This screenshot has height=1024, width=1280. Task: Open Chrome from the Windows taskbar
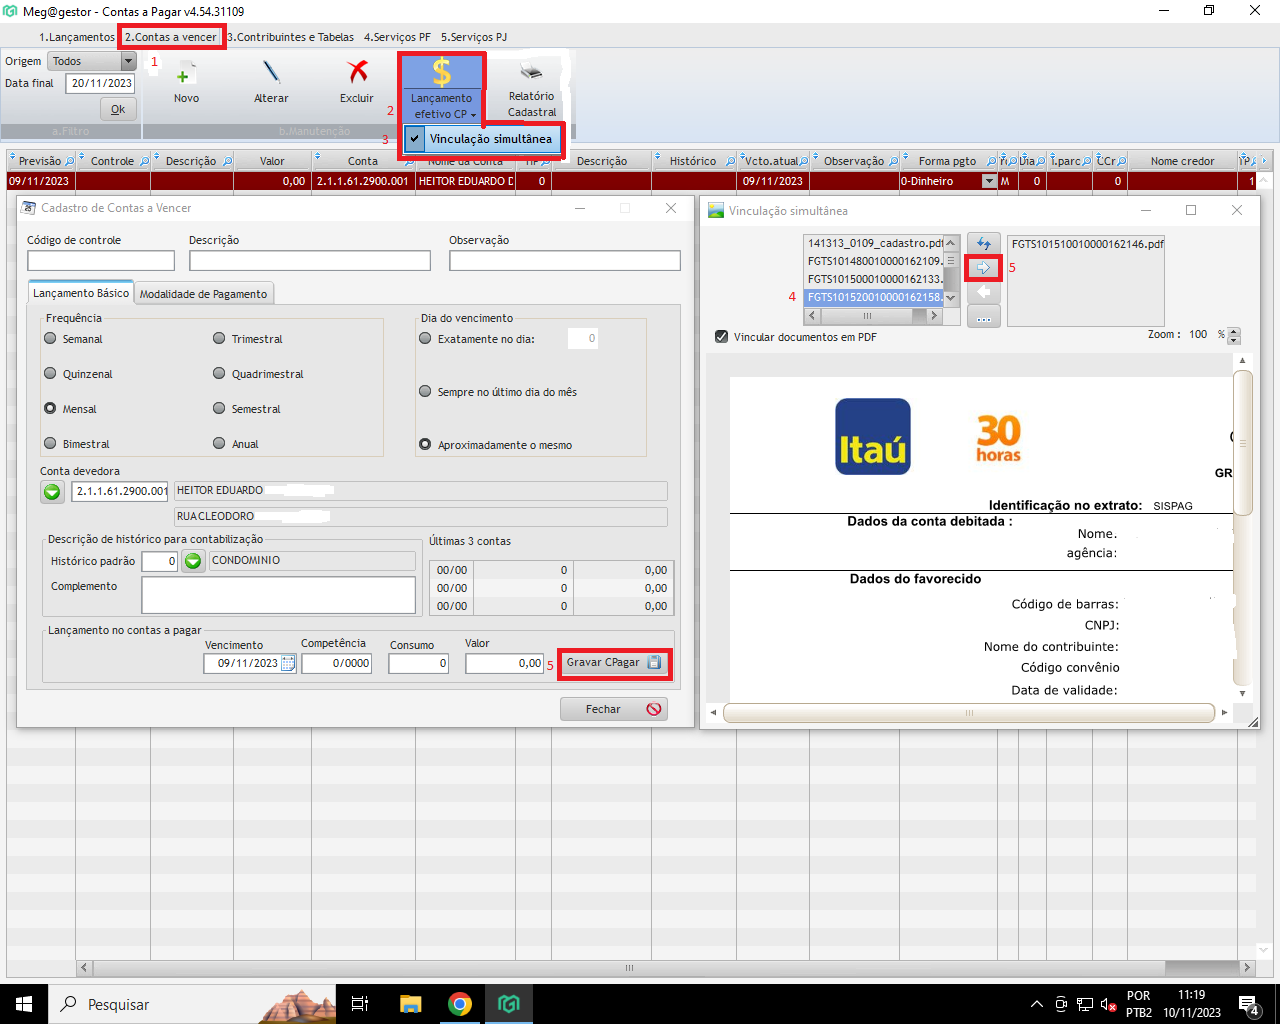point(460,1004)
